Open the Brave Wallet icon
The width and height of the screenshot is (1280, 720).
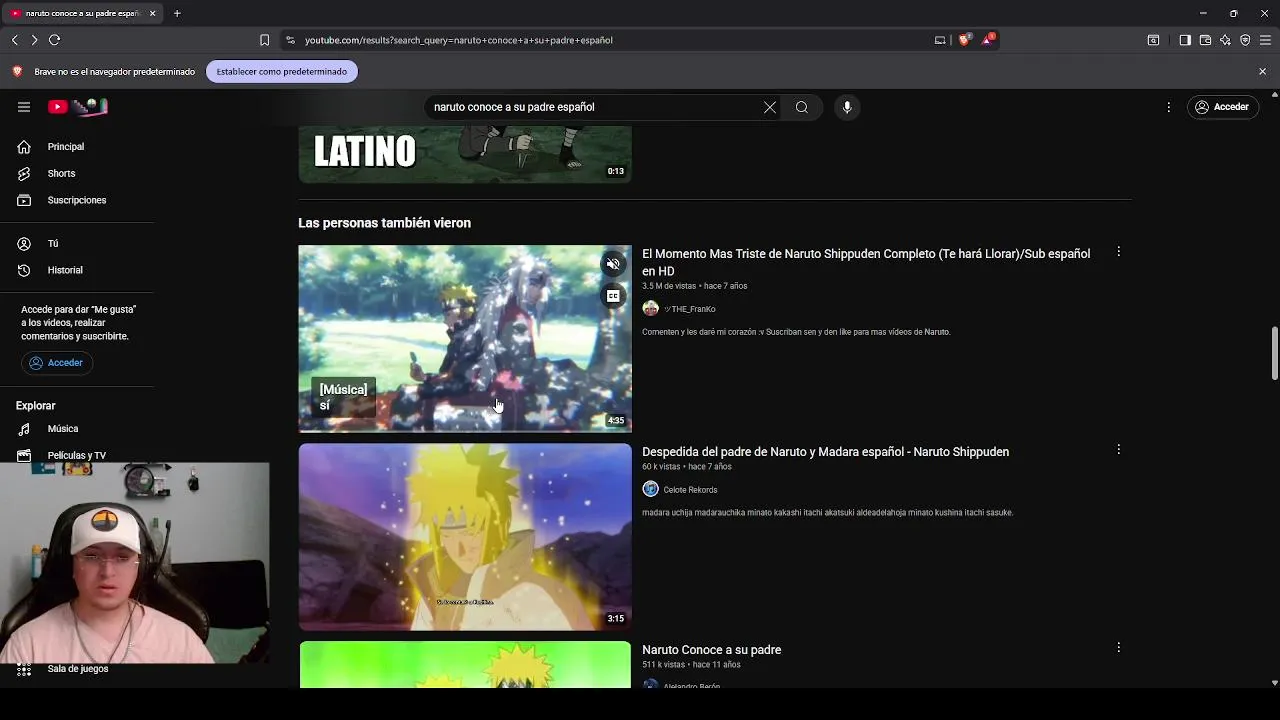(1205, 40)
